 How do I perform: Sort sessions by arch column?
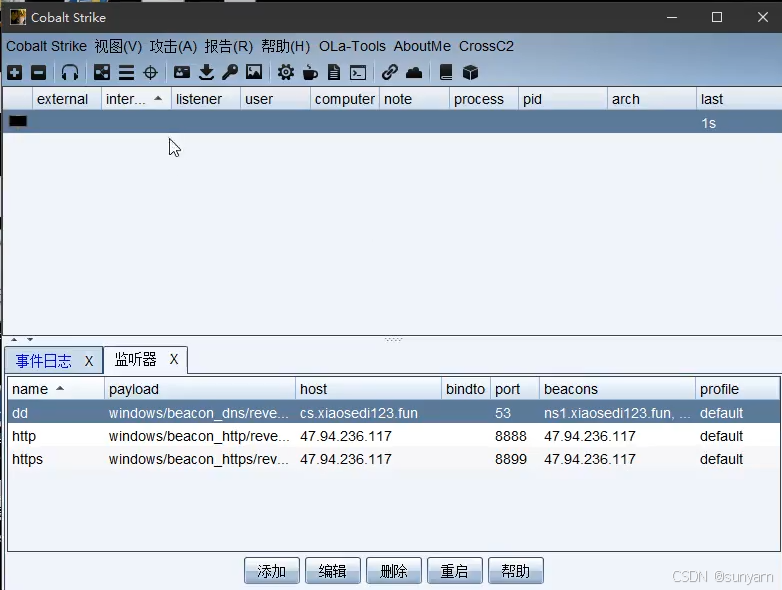pos(652,99)
